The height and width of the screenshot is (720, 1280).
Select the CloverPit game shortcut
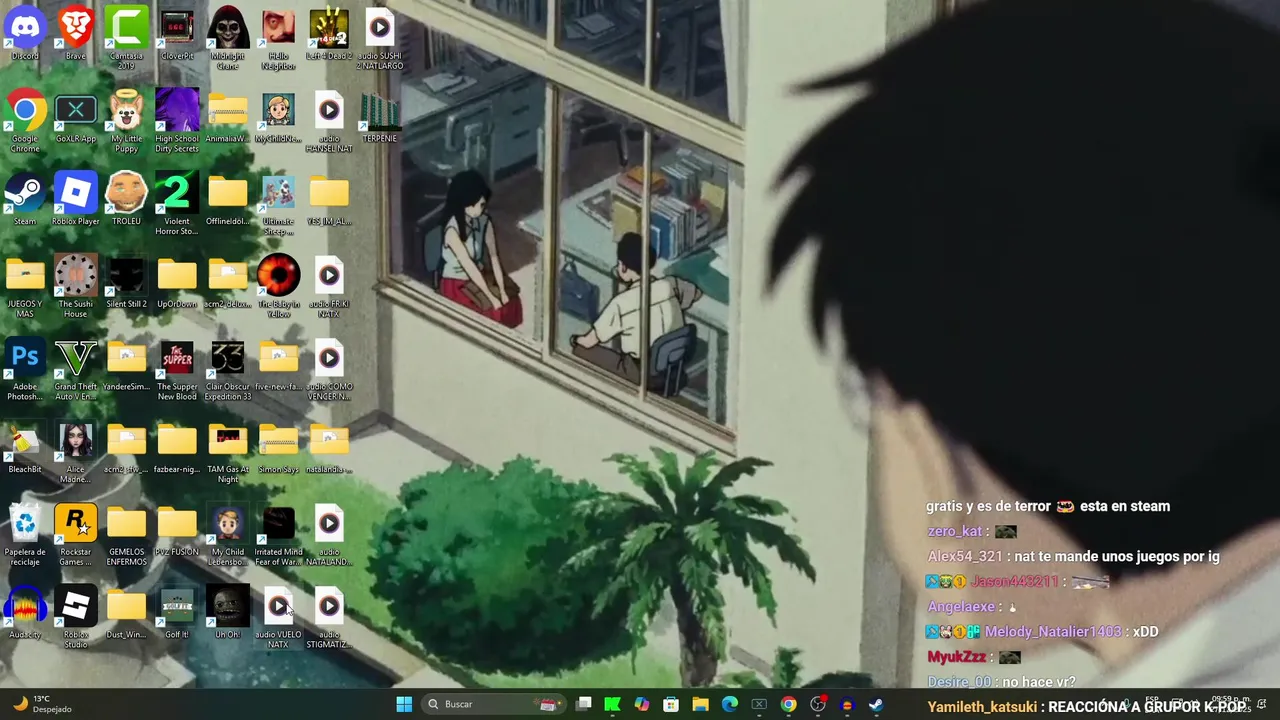pos(177,35)
